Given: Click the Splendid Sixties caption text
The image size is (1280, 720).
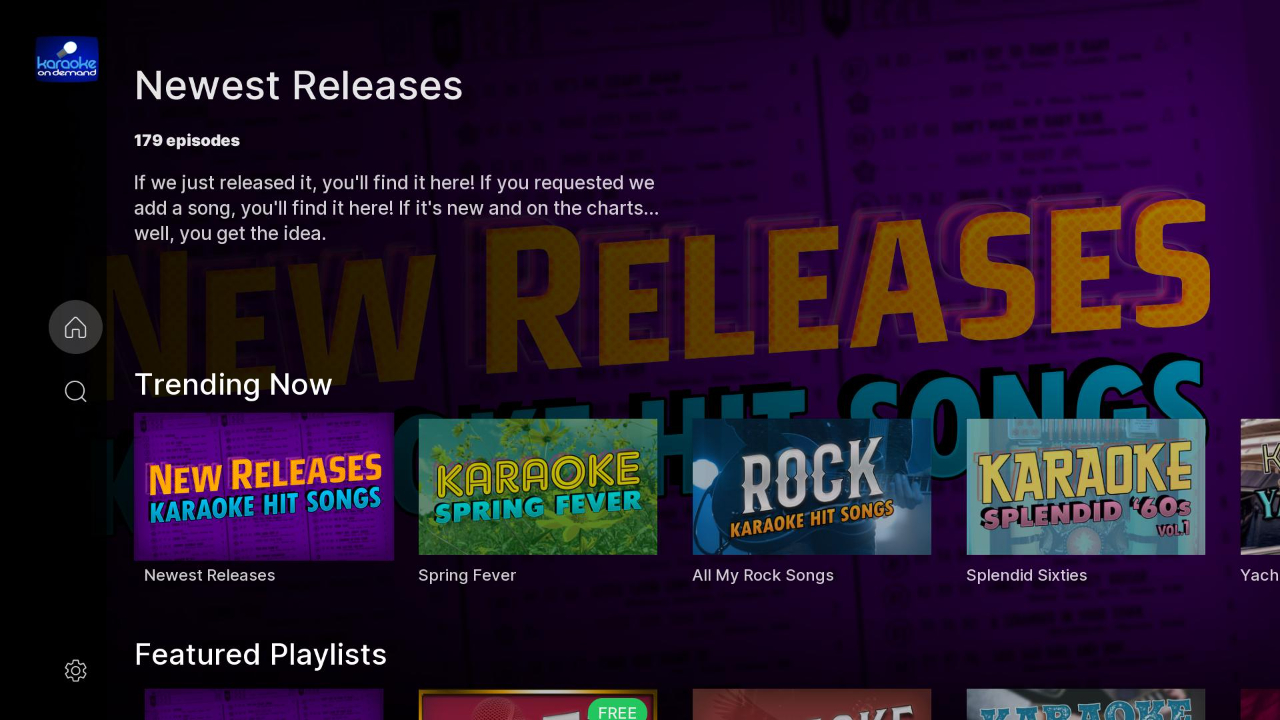Looking at the screenshot, I should pyautogui.click(x=1026, y=575).
